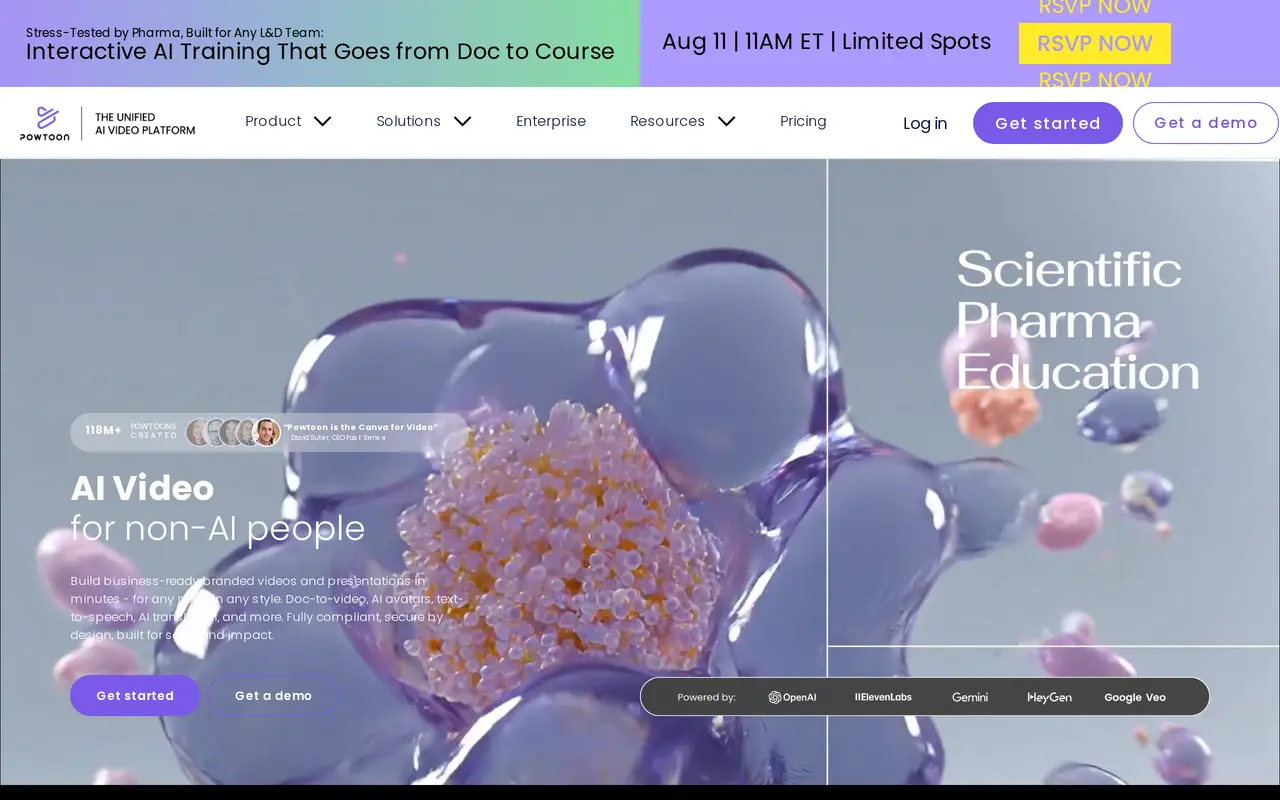Click the header Get a demo button
This screenshot has width=1280, height=800.
pyautogui.click(x=1206, y=123)
